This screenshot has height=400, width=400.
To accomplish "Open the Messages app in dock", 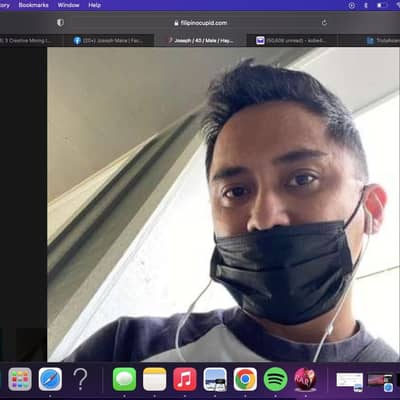I will (124, 379).
